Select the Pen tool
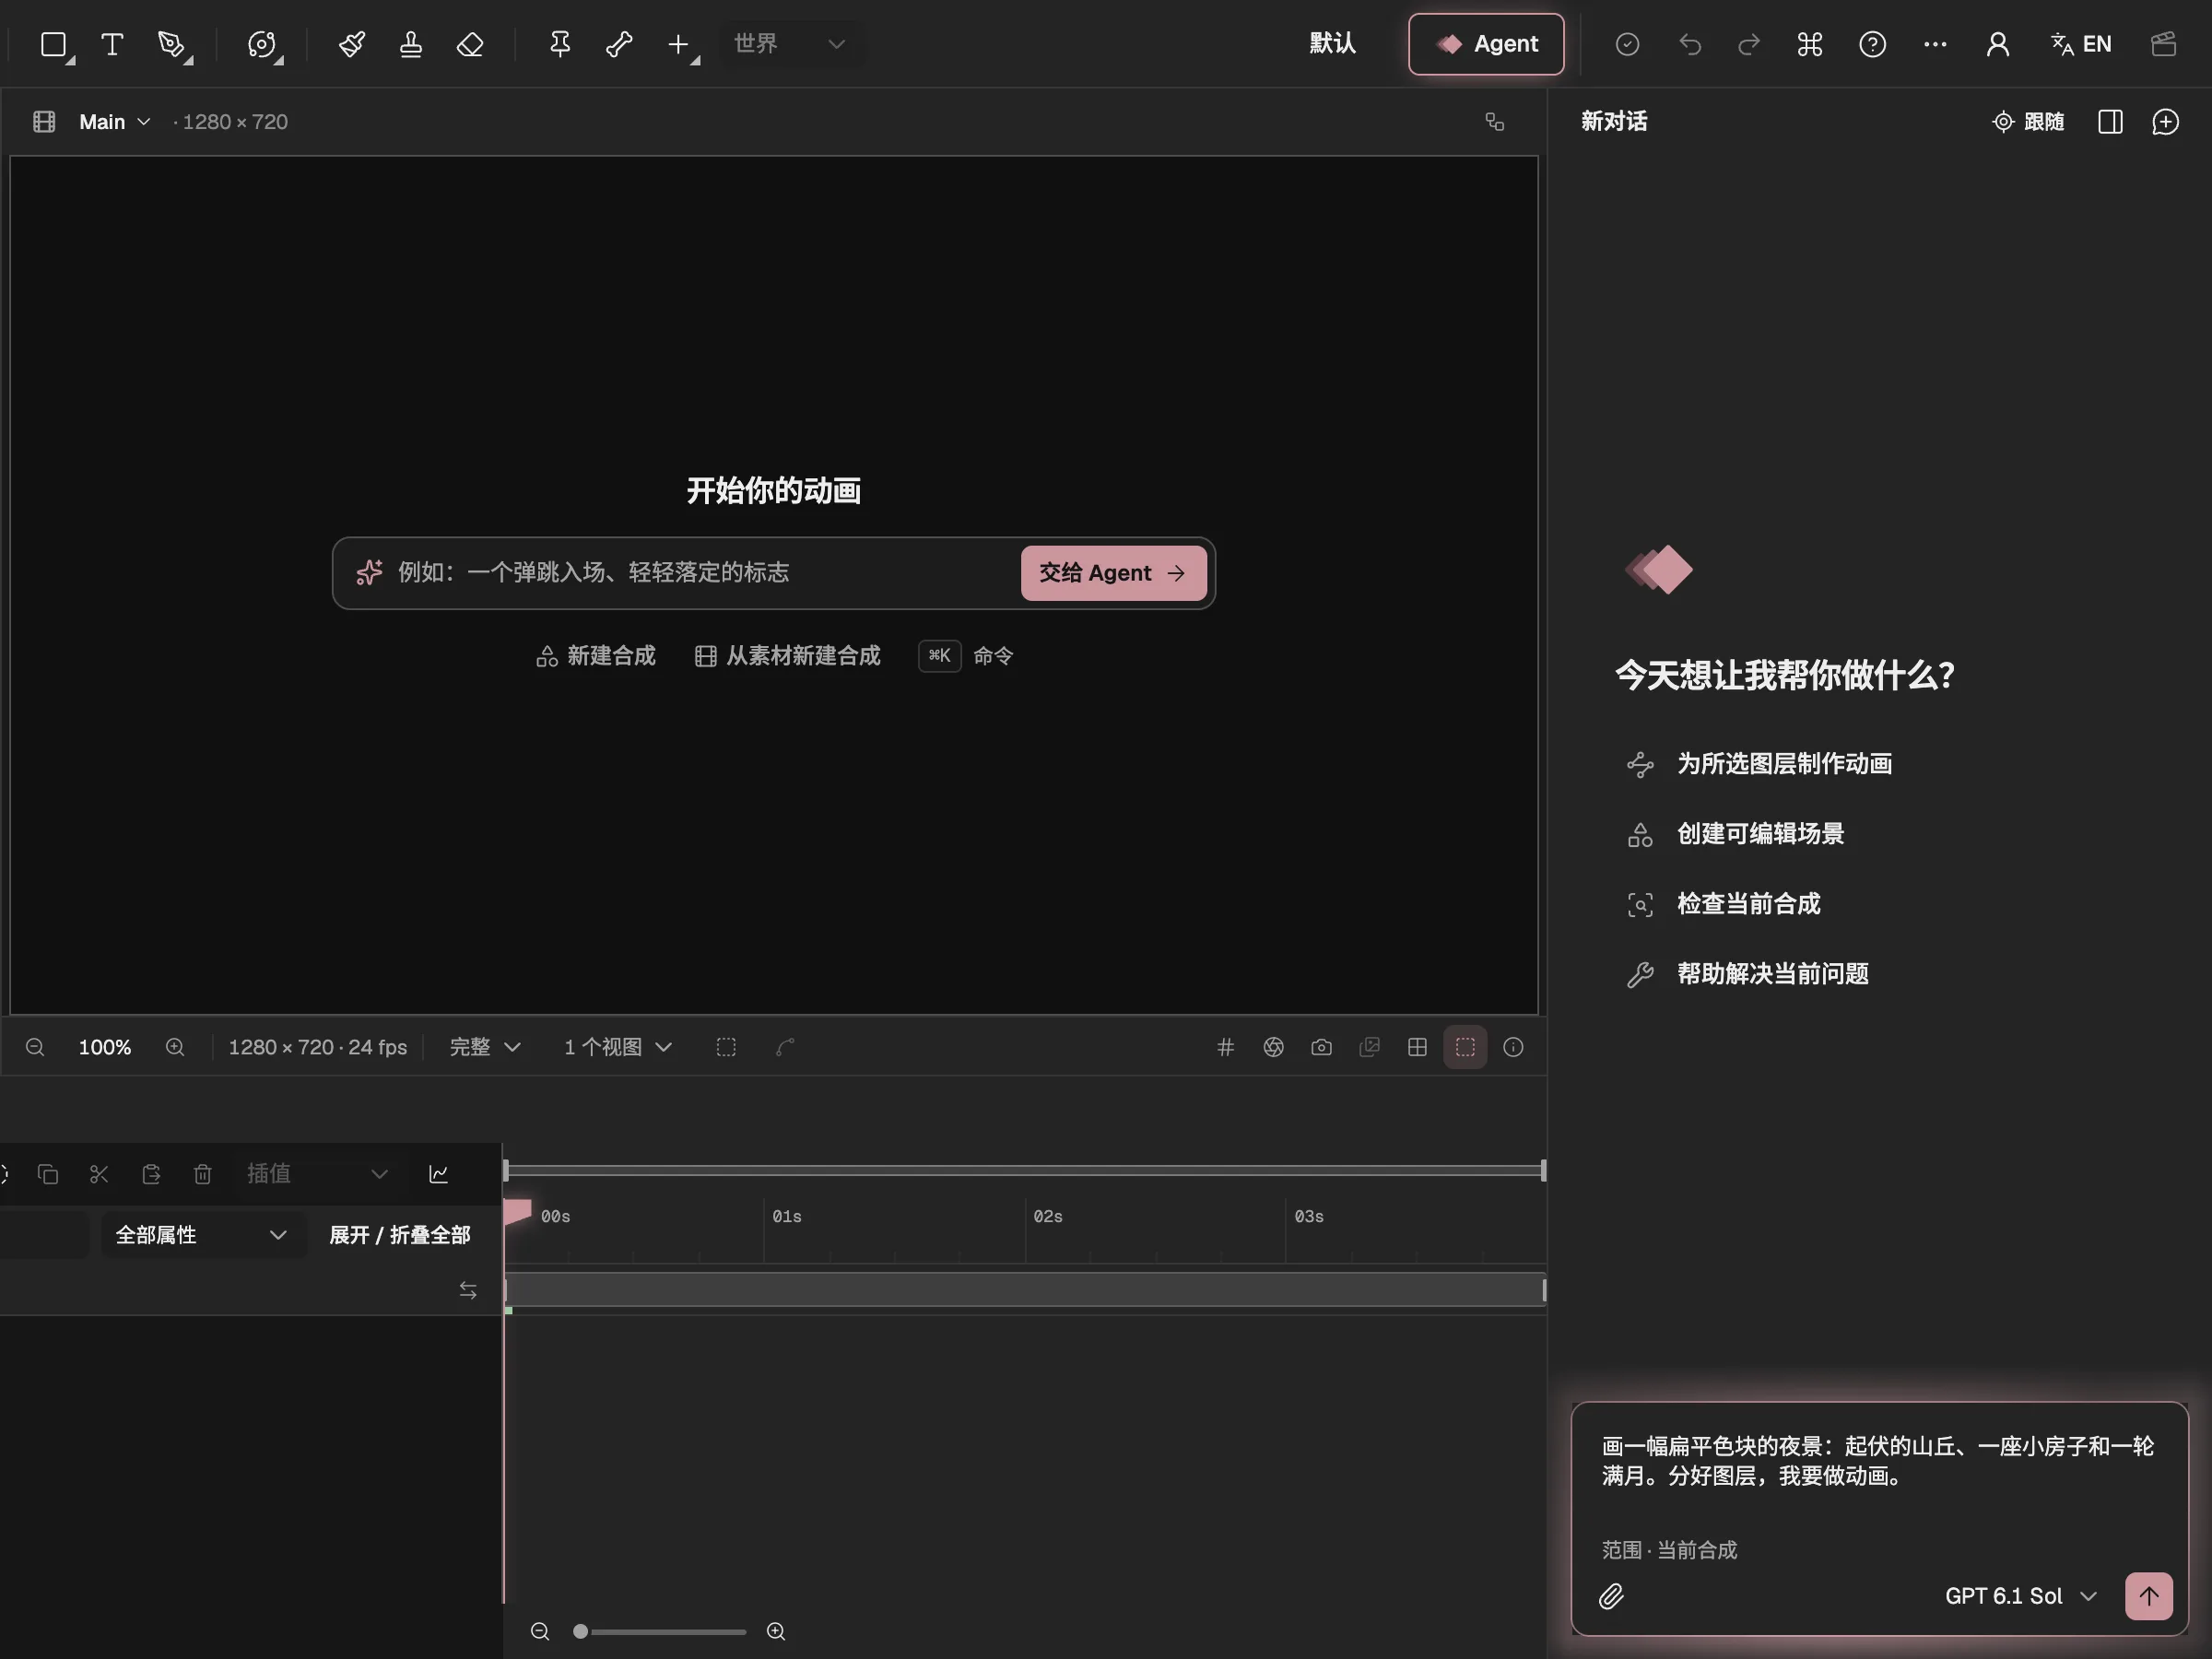The width and height of the screenshot is (2212, 1659). (x=172, y=44)
